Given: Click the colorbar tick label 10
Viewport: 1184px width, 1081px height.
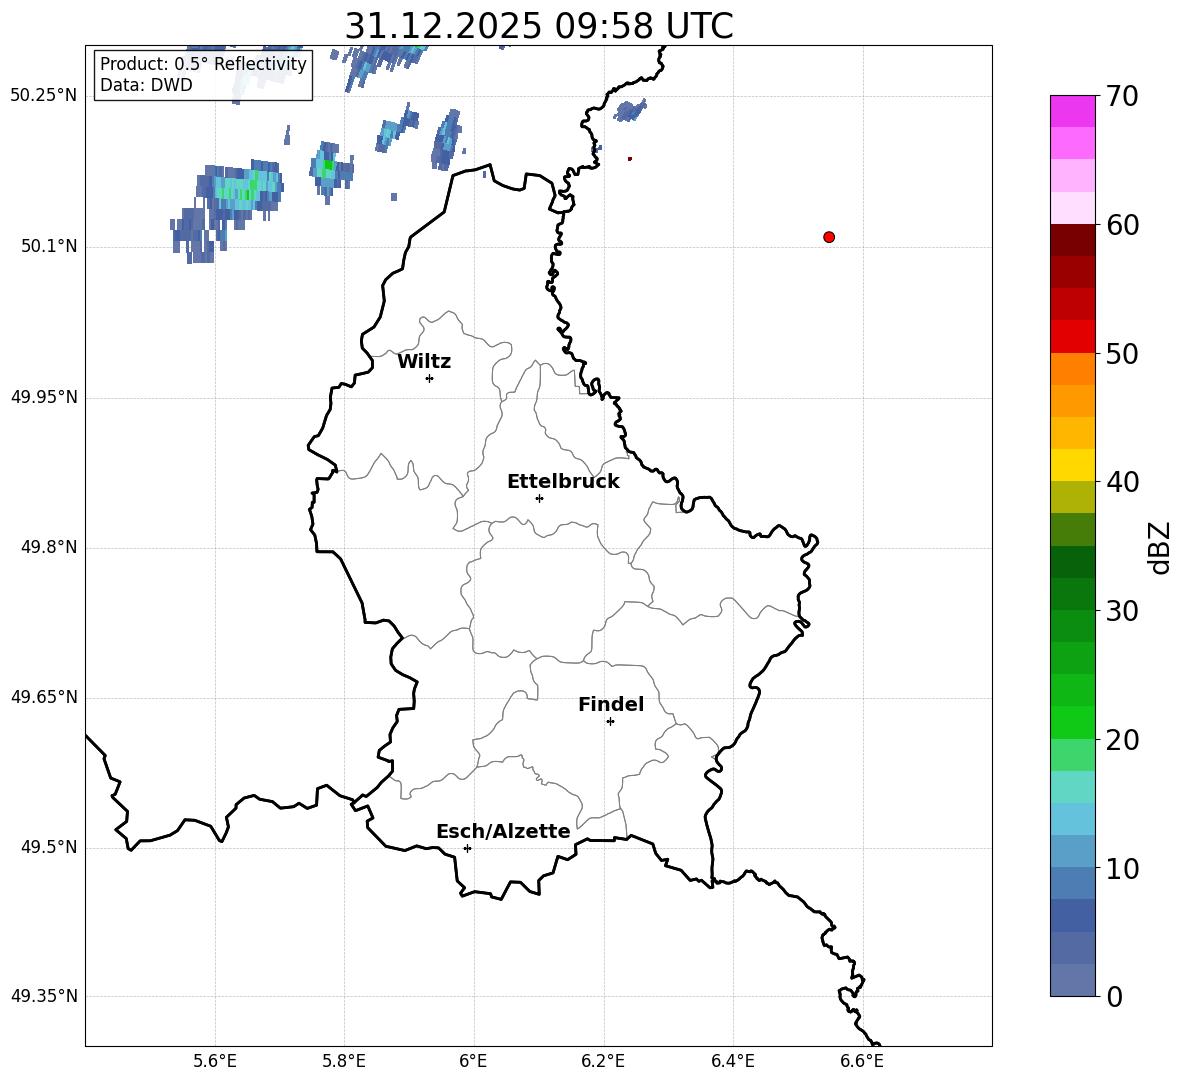Looking at the screenshot, I should click(1122, 868).
